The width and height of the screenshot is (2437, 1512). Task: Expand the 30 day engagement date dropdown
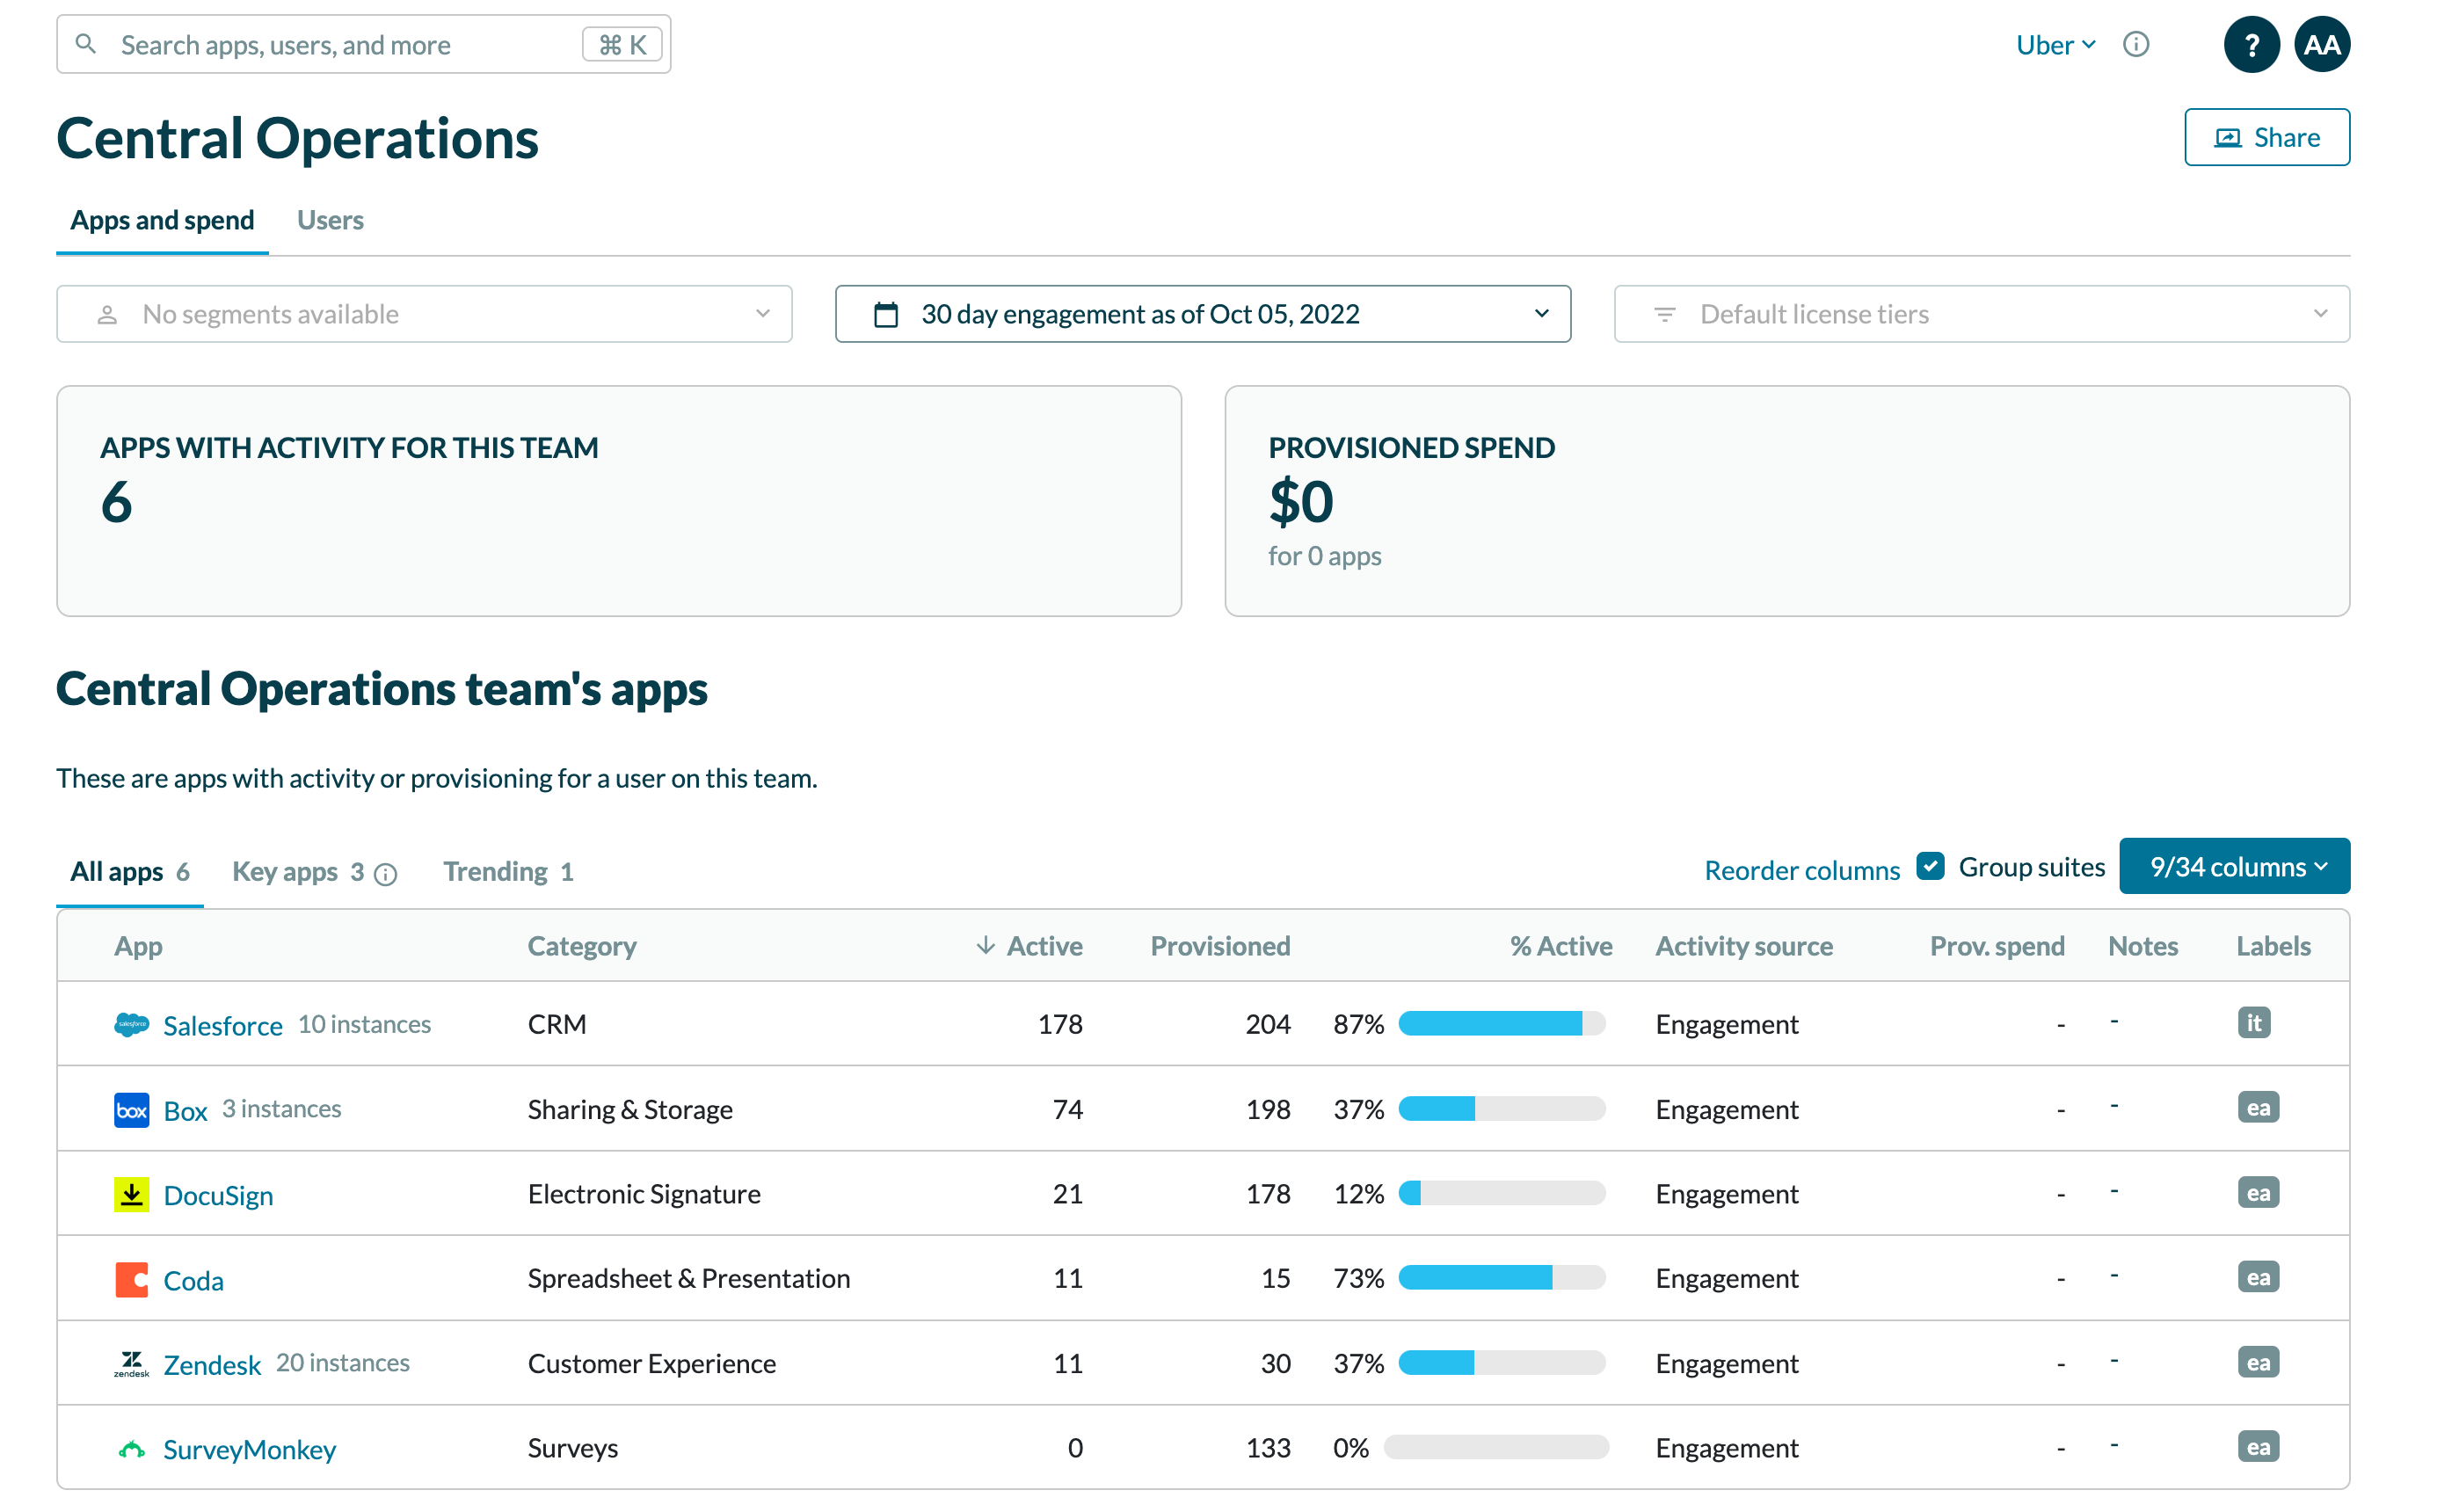(x=1202, y=314)
